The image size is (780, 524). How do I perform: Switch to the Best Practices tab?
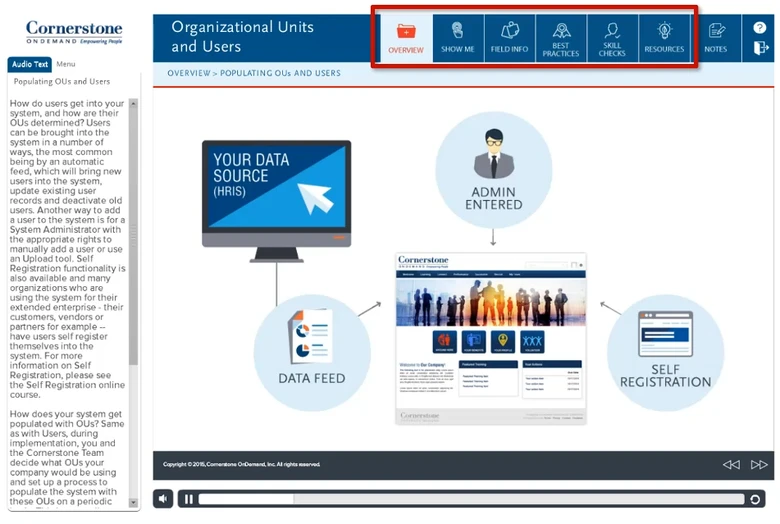[x=561, y=38]
